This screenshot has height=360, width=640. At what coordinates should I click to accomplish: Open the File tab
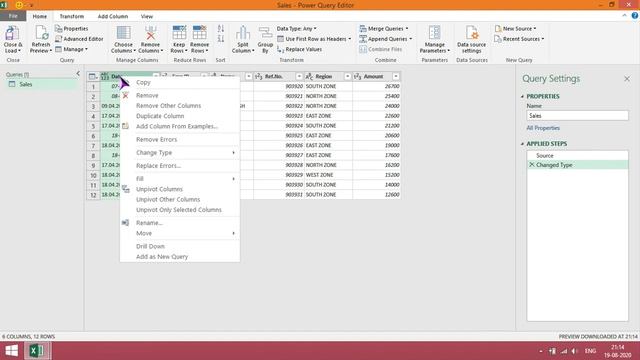tap(13, 16)
